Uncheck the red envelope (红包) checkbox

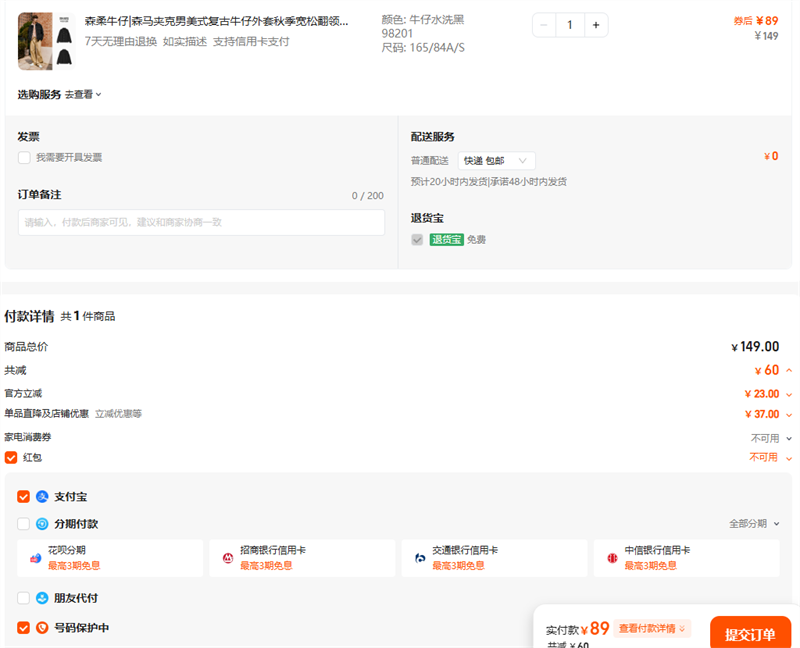(11, 457)
